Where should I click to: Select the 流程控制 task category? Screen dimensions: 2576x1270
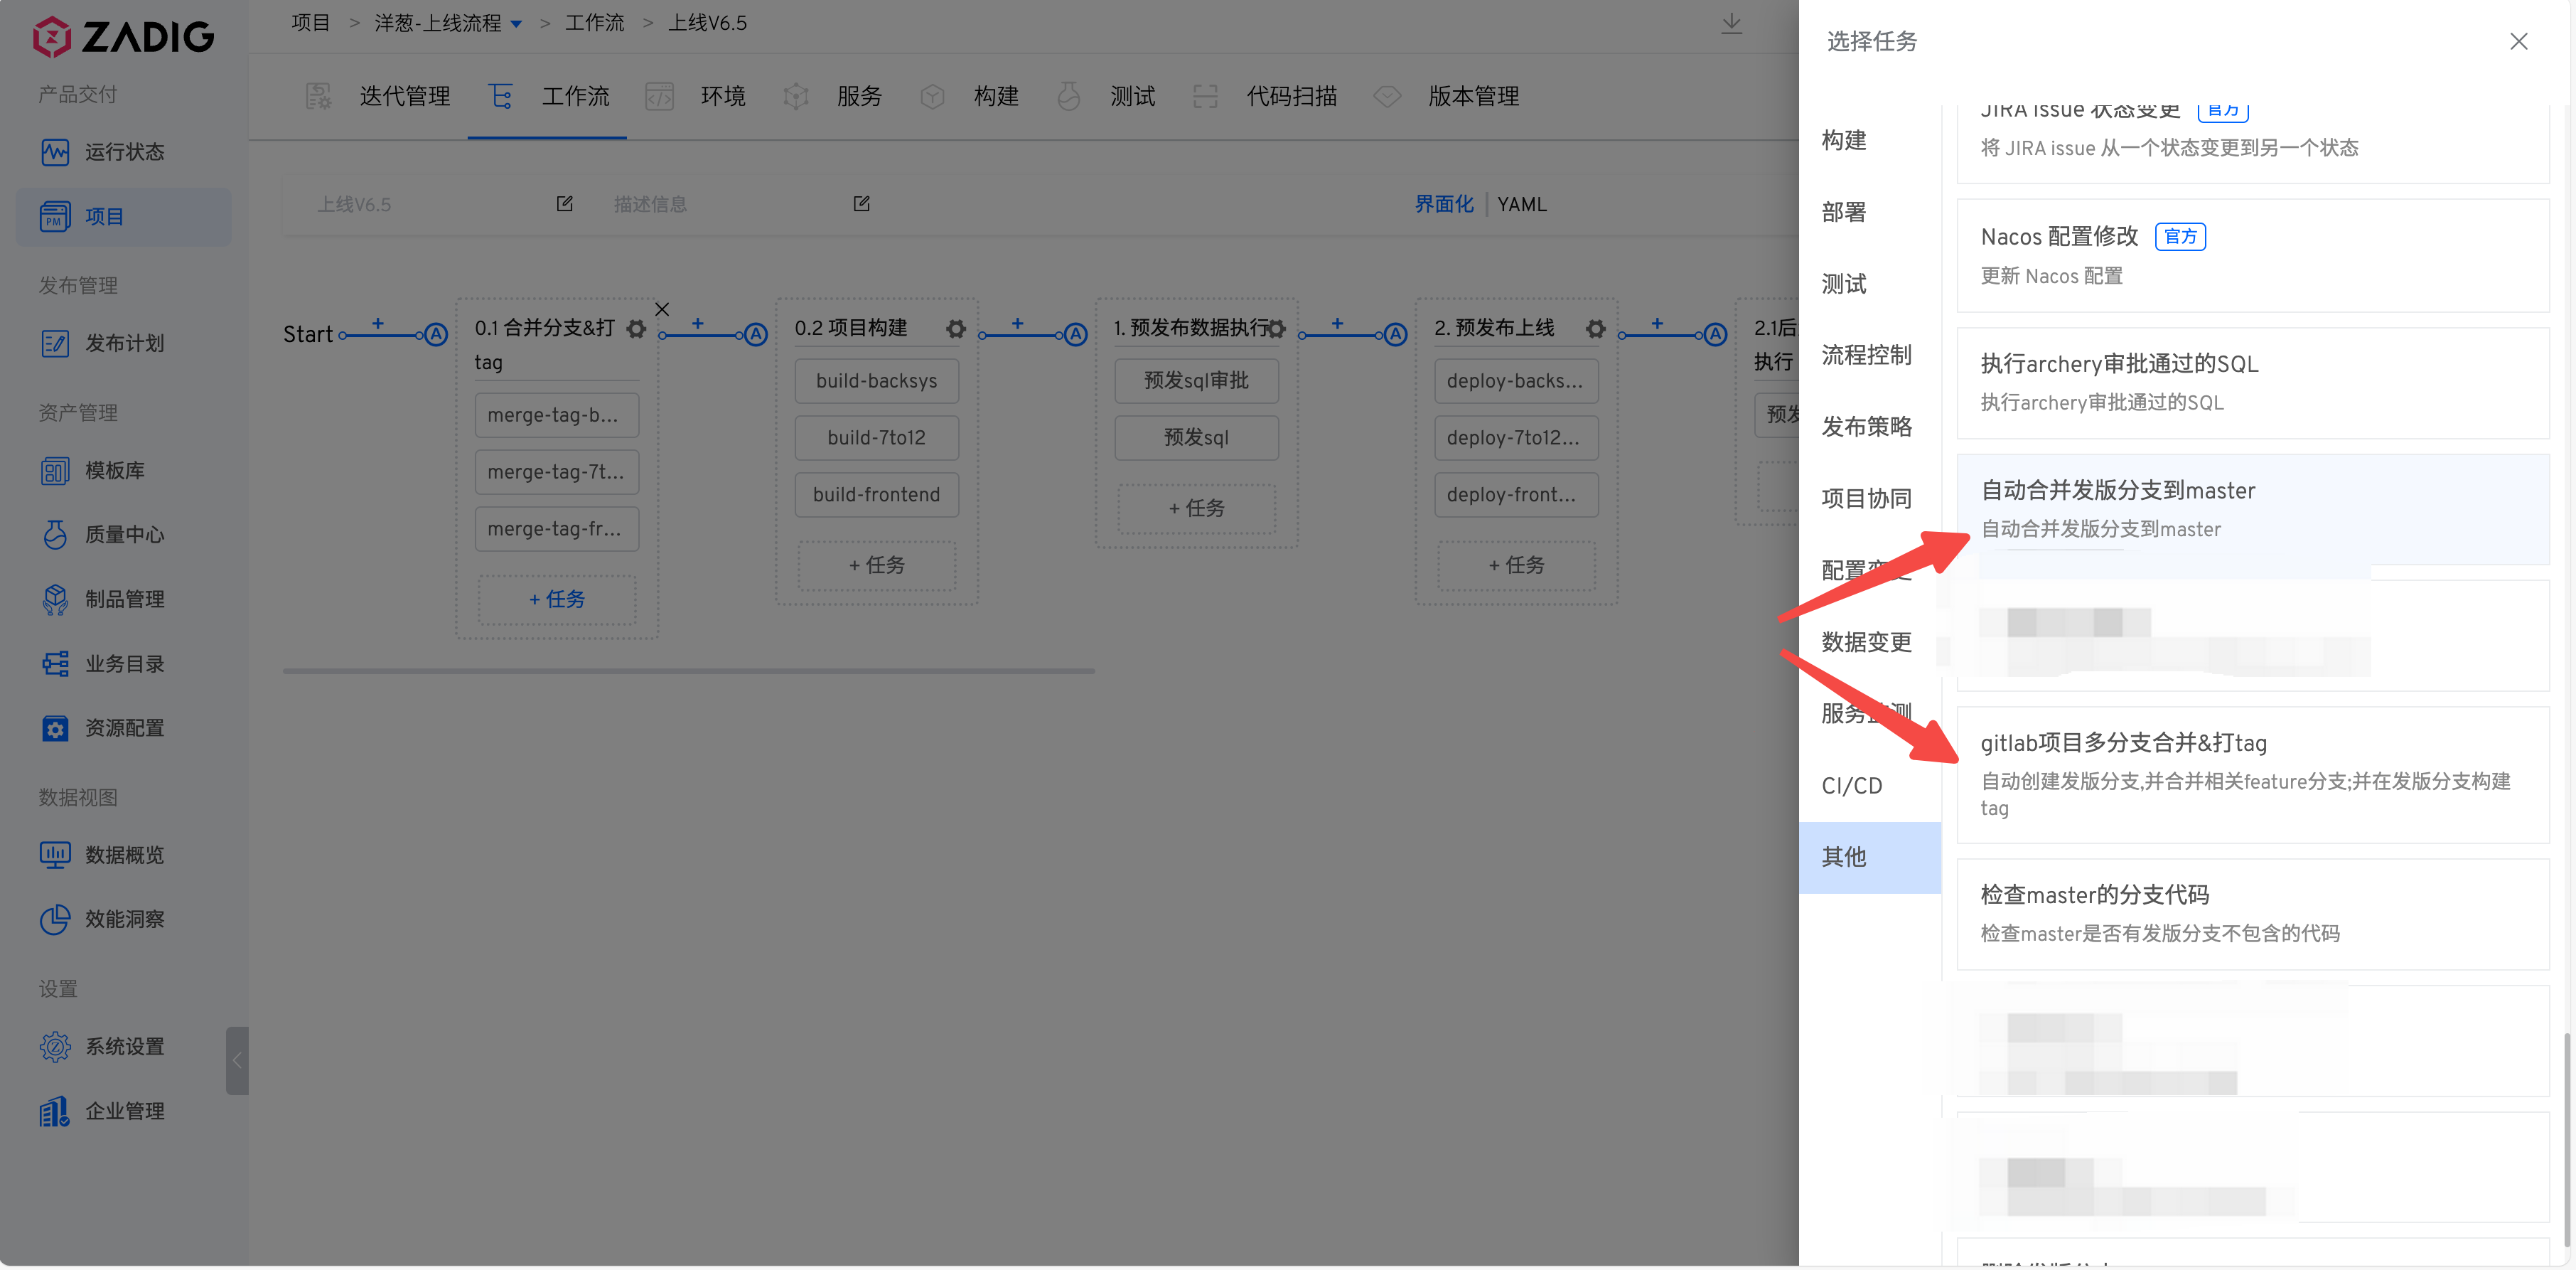coord(1869,355)
